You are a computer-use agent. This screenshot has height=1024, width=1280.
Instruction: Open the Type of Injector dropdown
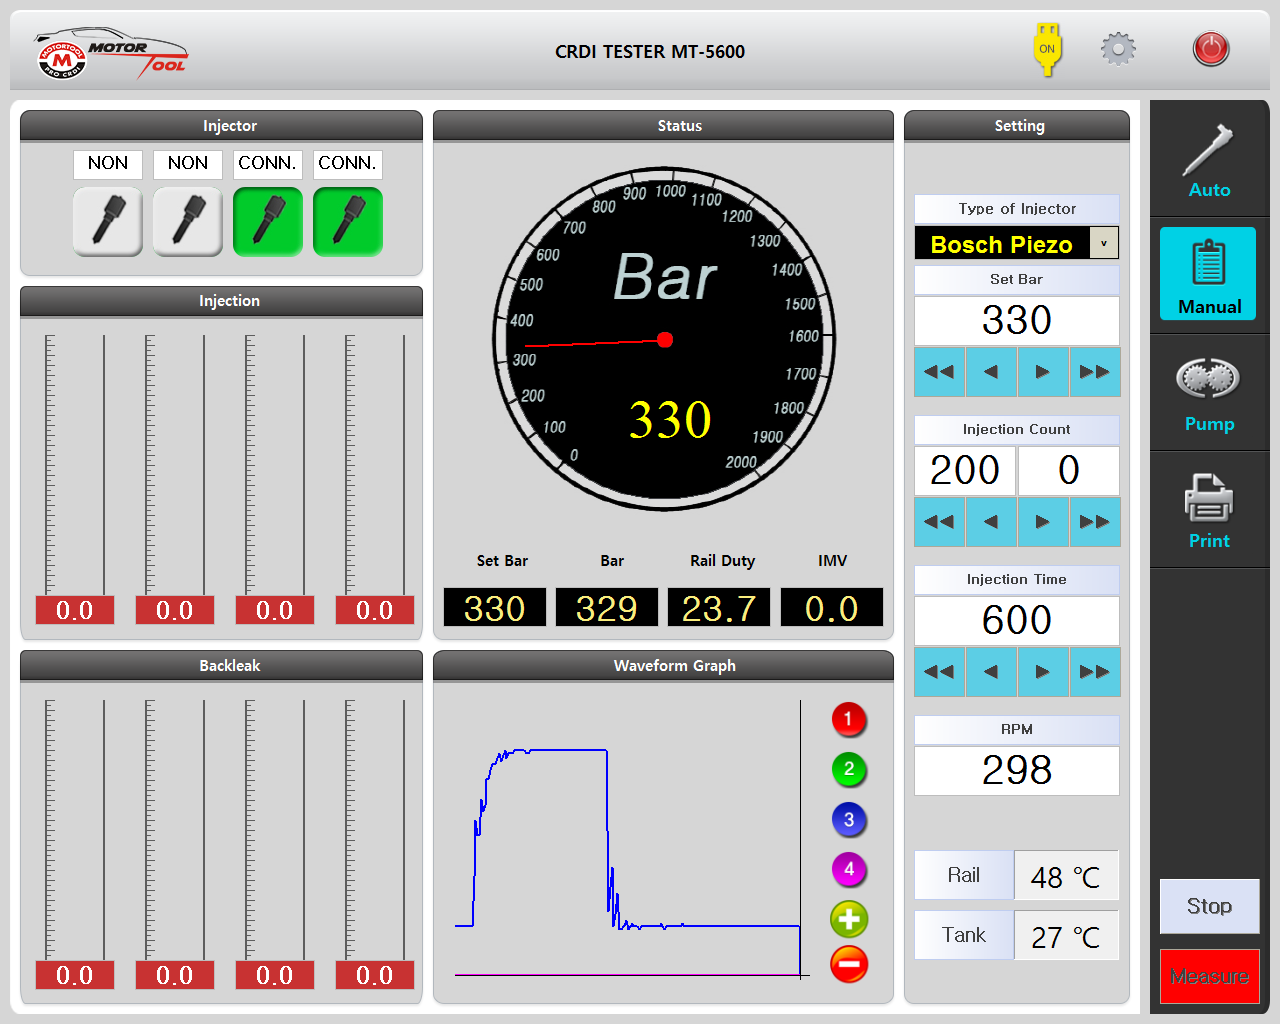coord(1103,243)
